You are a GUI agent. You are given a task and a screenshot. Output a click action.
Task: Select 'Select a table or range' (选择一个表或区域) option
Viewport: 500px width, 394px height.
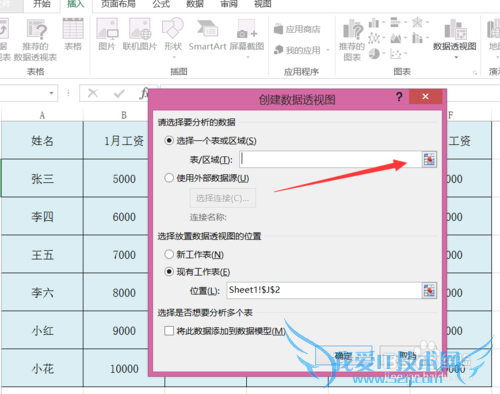coord(169,141)
